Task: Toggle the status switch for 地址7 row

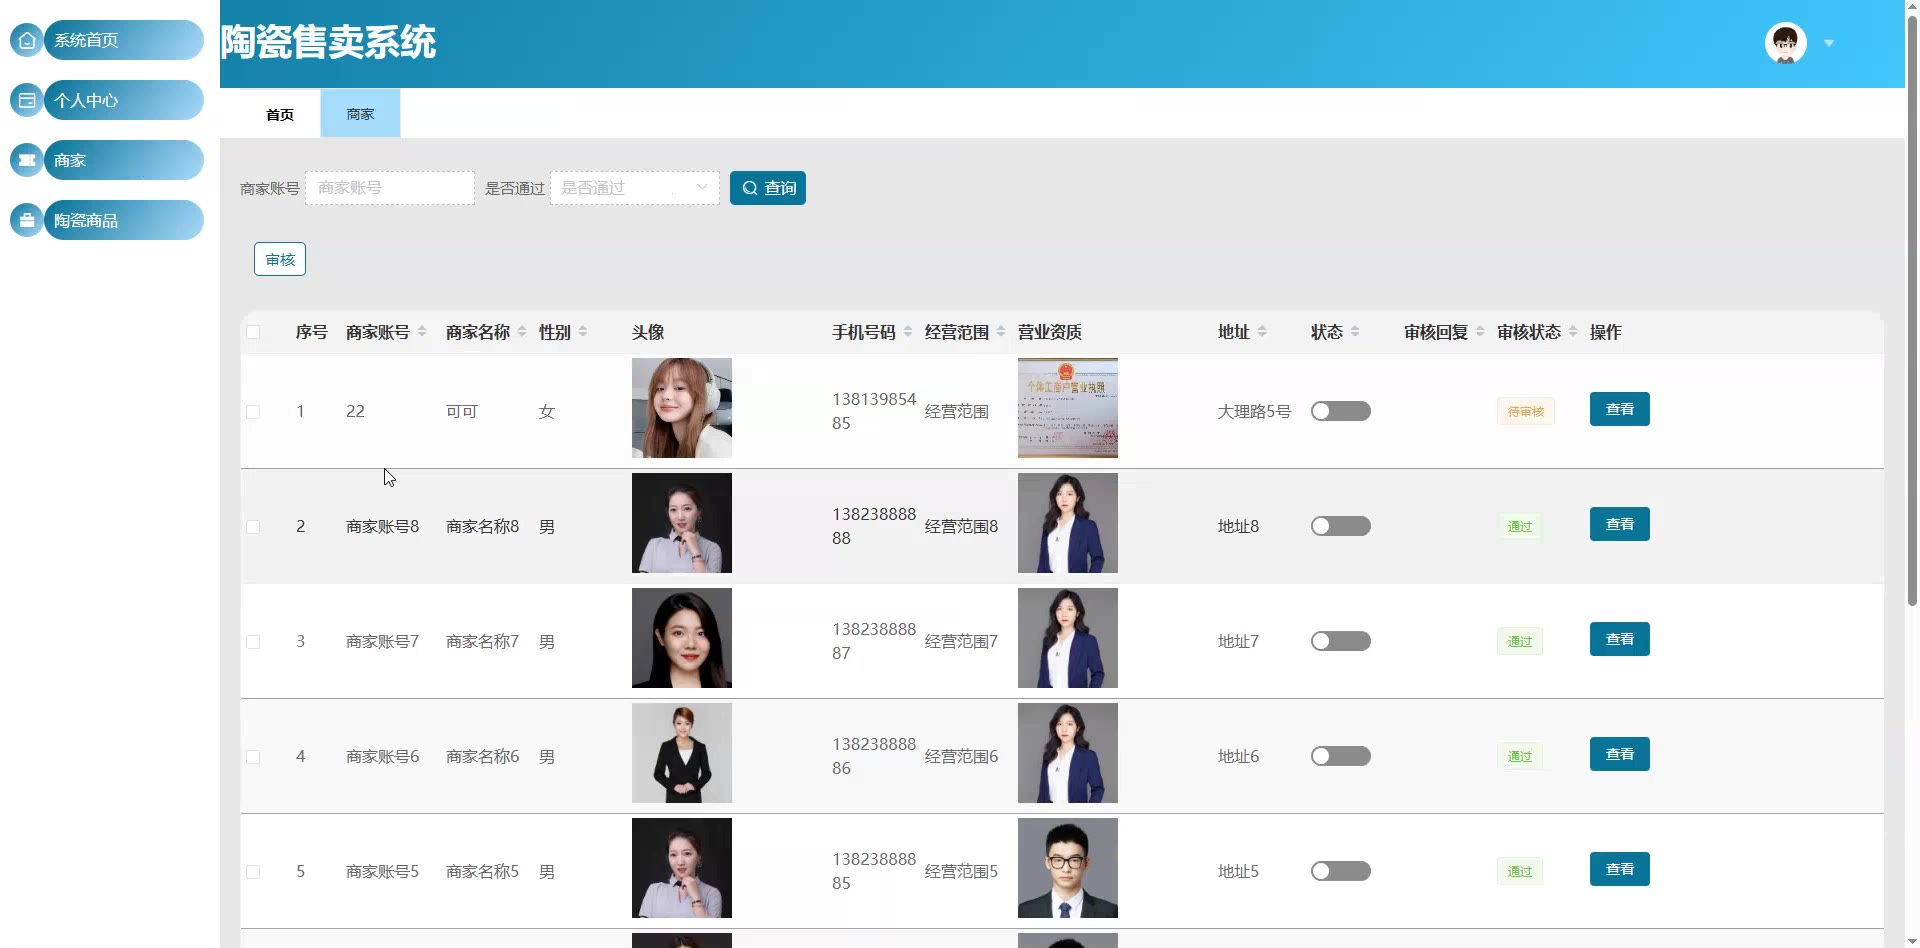Action: [1341, 641]
